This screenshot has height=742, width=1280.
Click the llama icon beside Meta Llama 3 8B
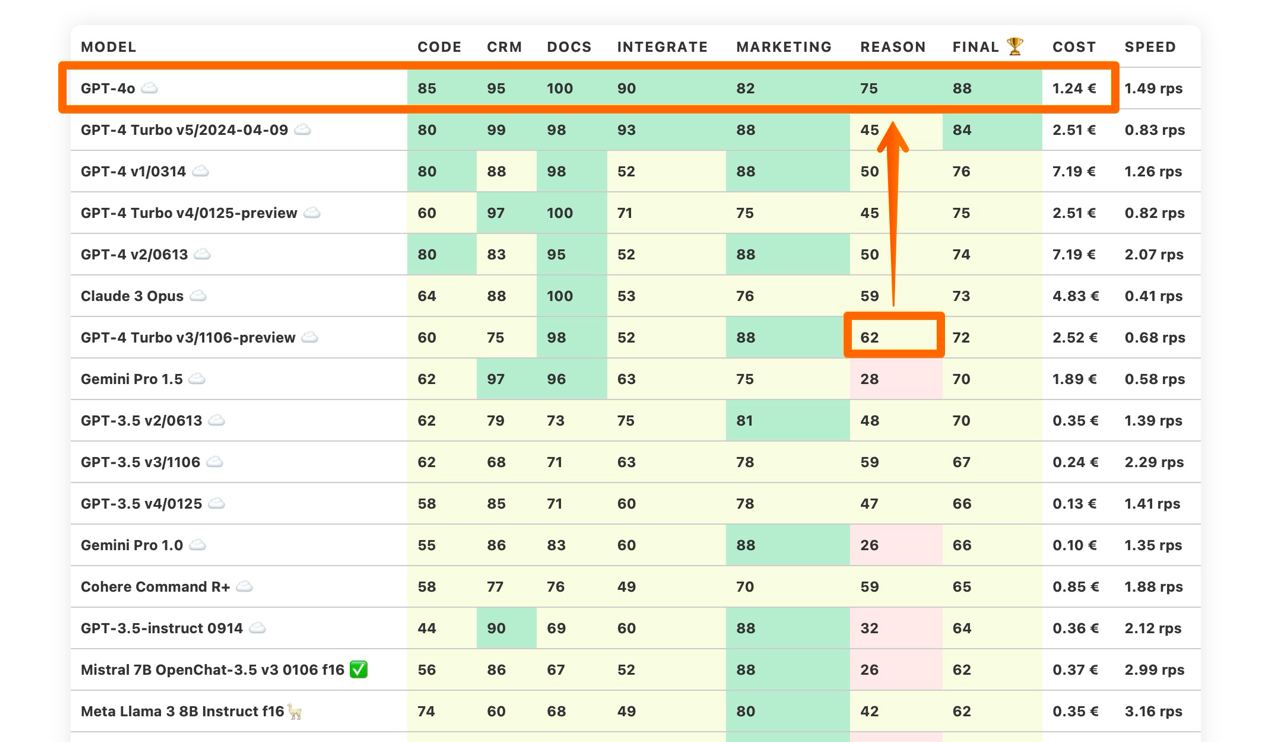click(295, 711)
